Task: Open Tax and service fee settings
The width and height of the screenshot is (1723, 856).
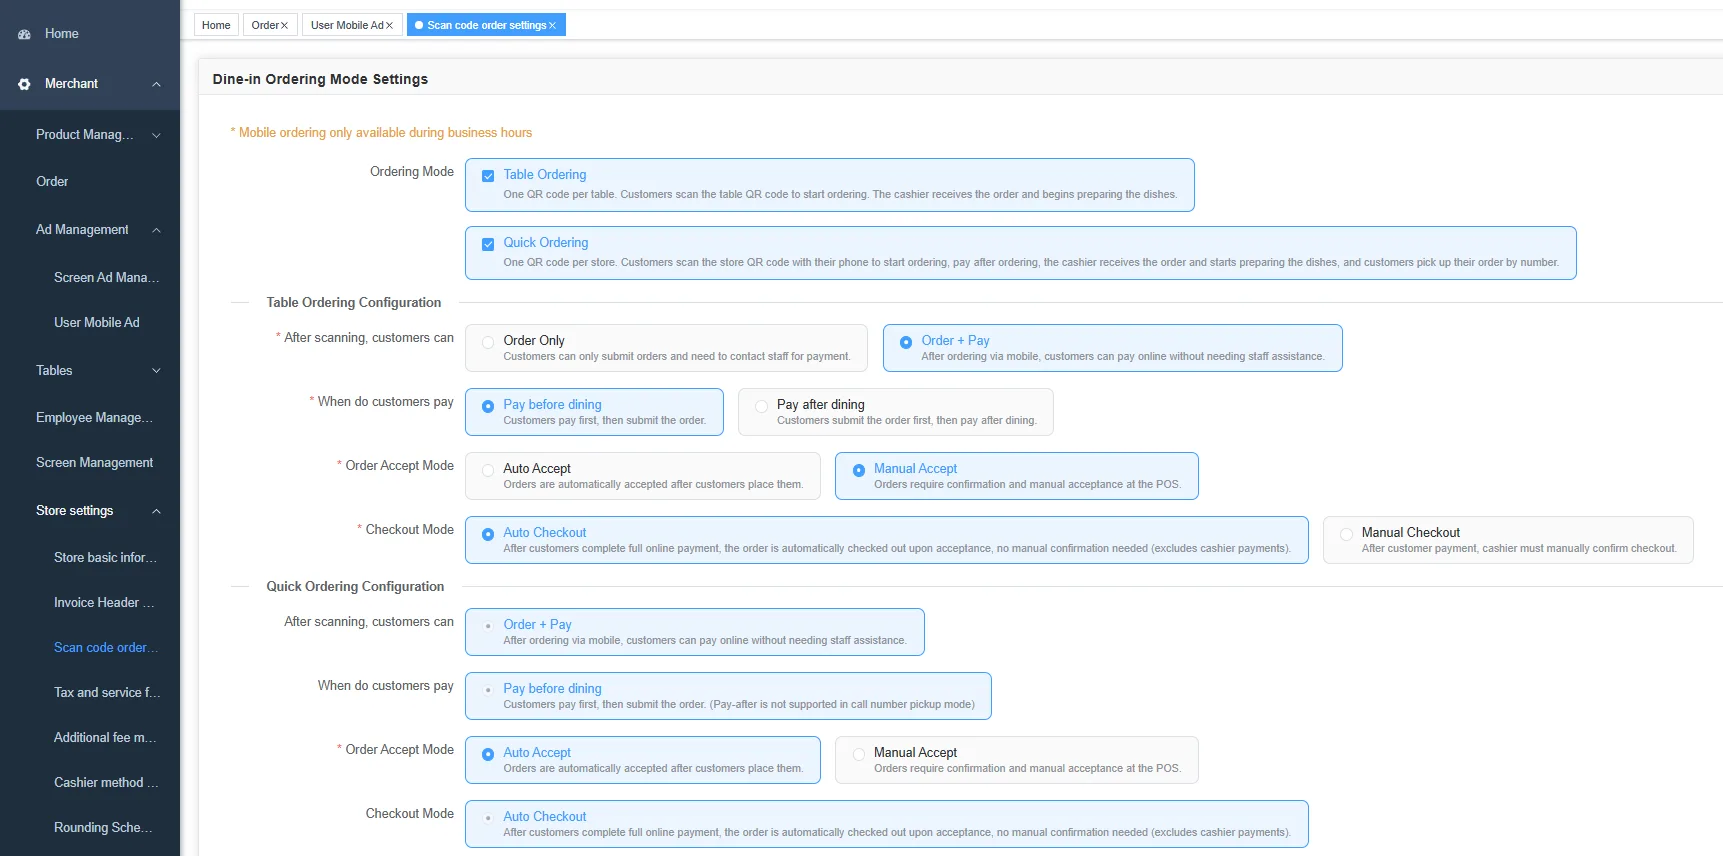Action: coord(90,693)
